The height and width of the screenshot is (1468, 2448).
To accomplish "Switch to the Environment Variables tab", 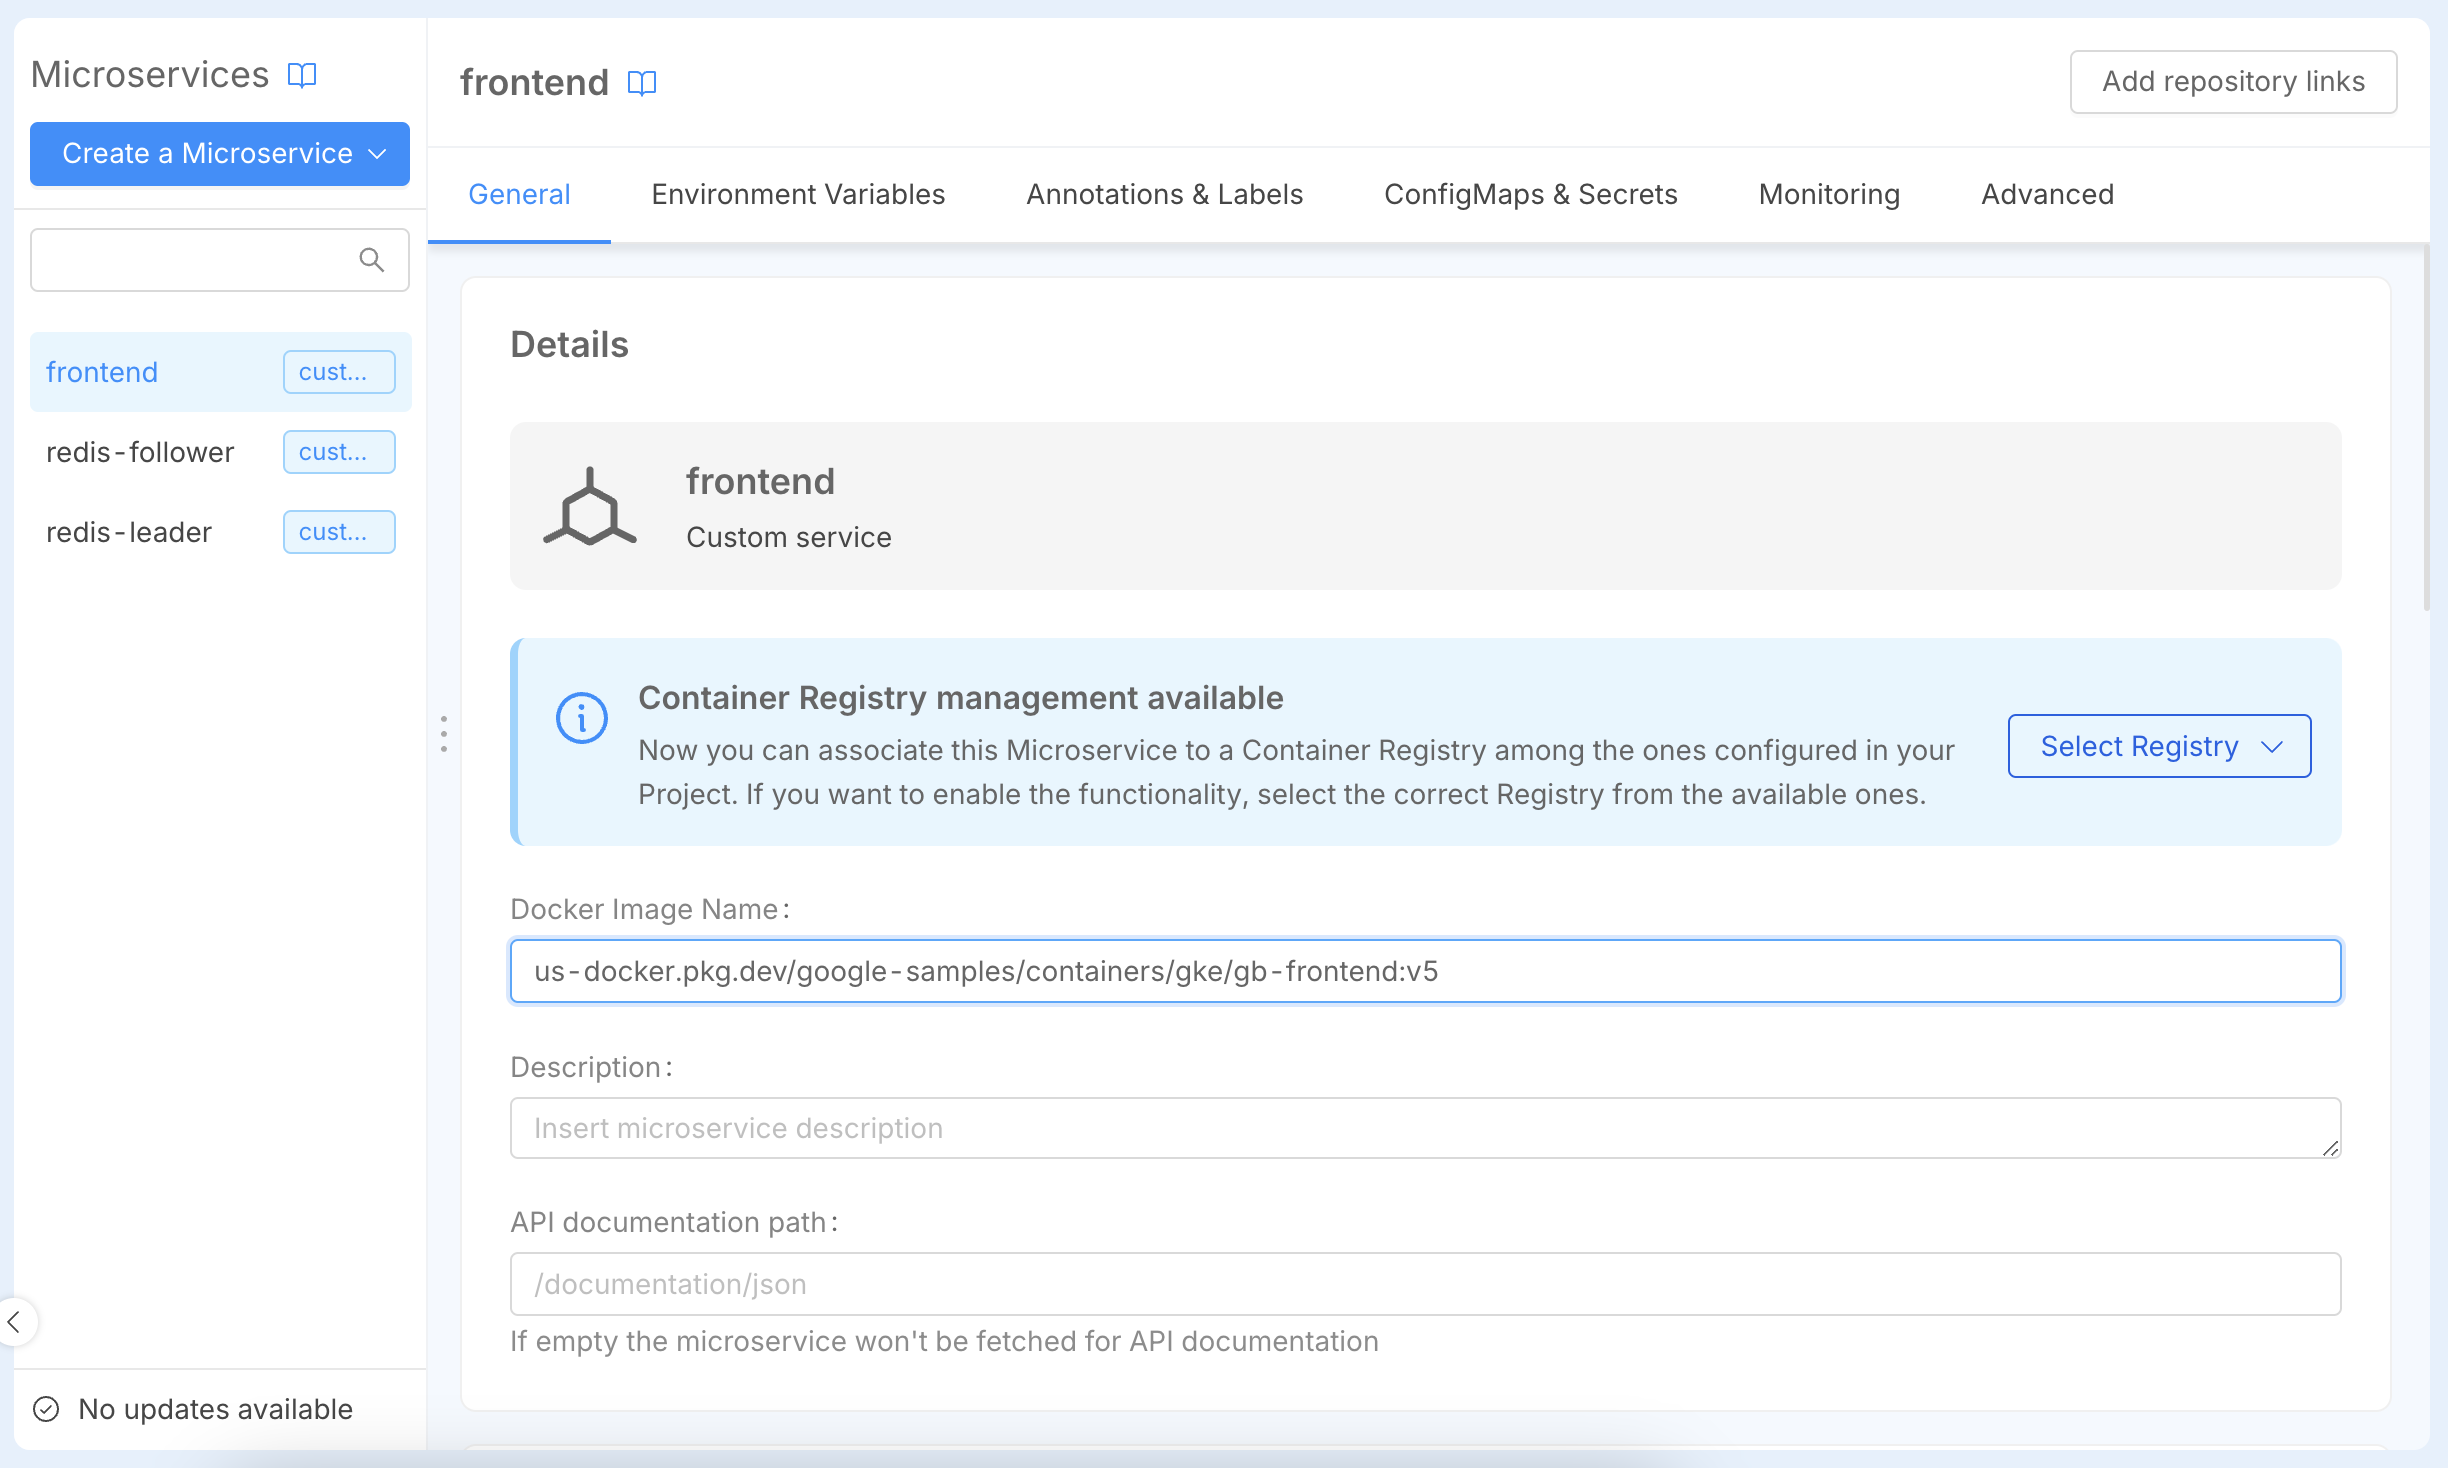I will click(x=798, y=194).
